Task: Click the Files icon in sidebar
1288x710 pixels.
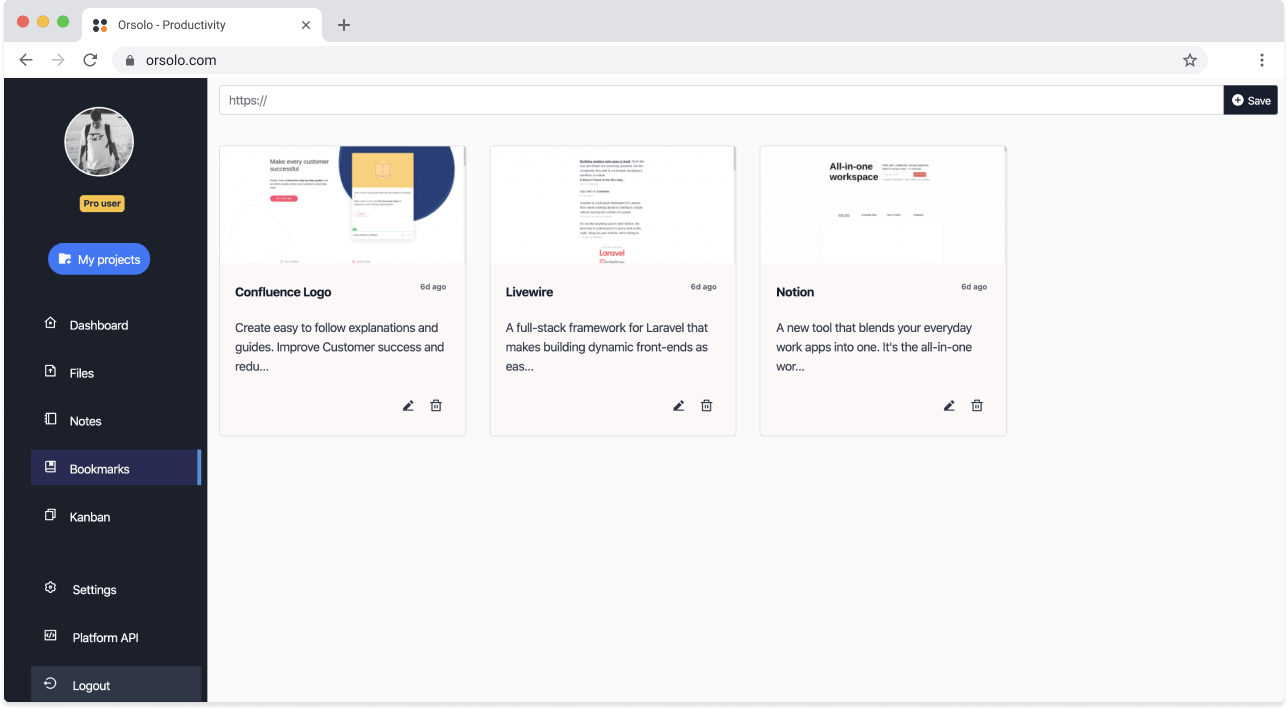Action: pyautogui.click(x=50, y=371)
